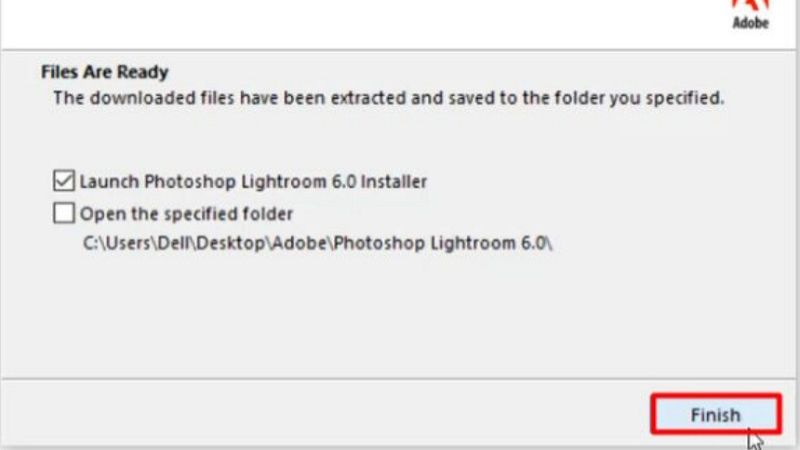Screen dimensions: 800x450
Task: Click the Launch Photoshop Lightroom 6.0 Installer label
Action: (x=253, y=181)
